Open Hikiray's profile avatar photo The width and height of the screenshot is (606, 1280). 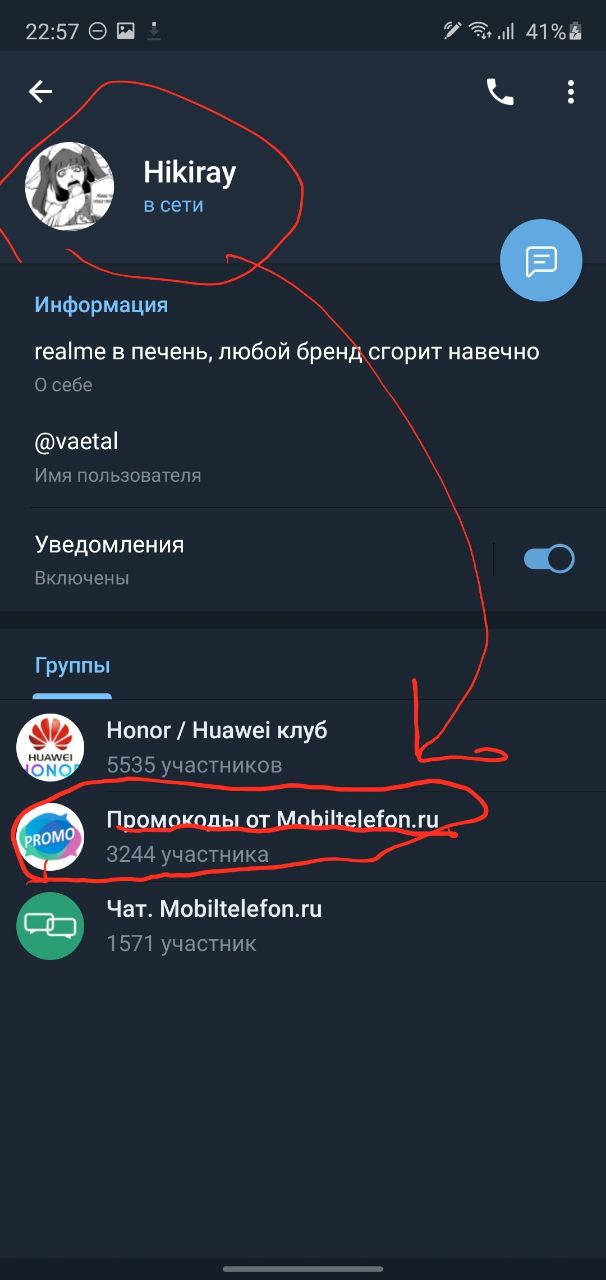69,186
